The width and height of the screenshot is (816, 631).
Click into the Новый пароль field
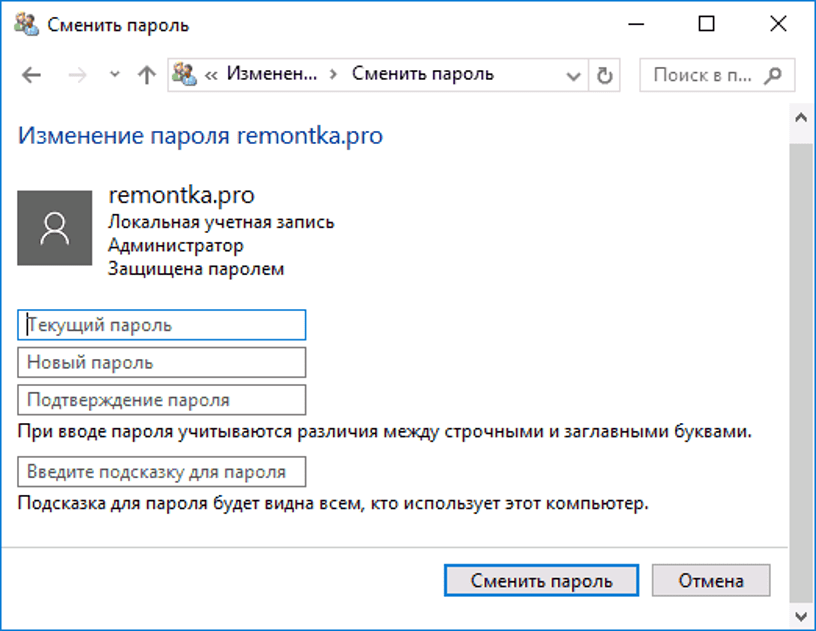162,362
